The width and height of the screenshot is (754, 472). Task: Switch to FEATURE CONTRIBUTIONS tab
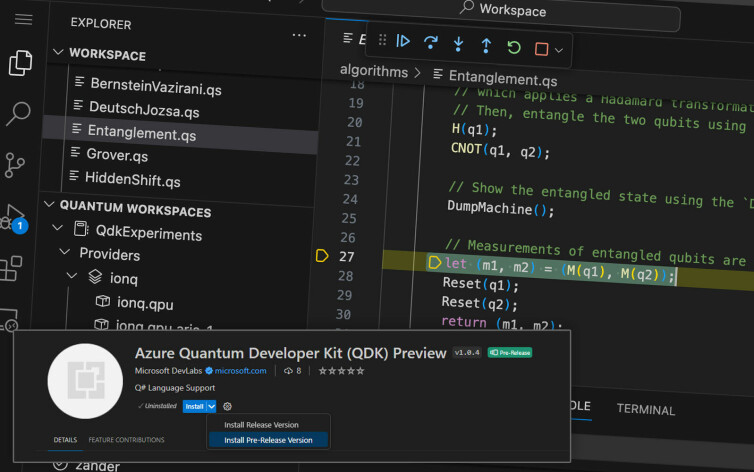pyautogui.click(x=126, y=439)
